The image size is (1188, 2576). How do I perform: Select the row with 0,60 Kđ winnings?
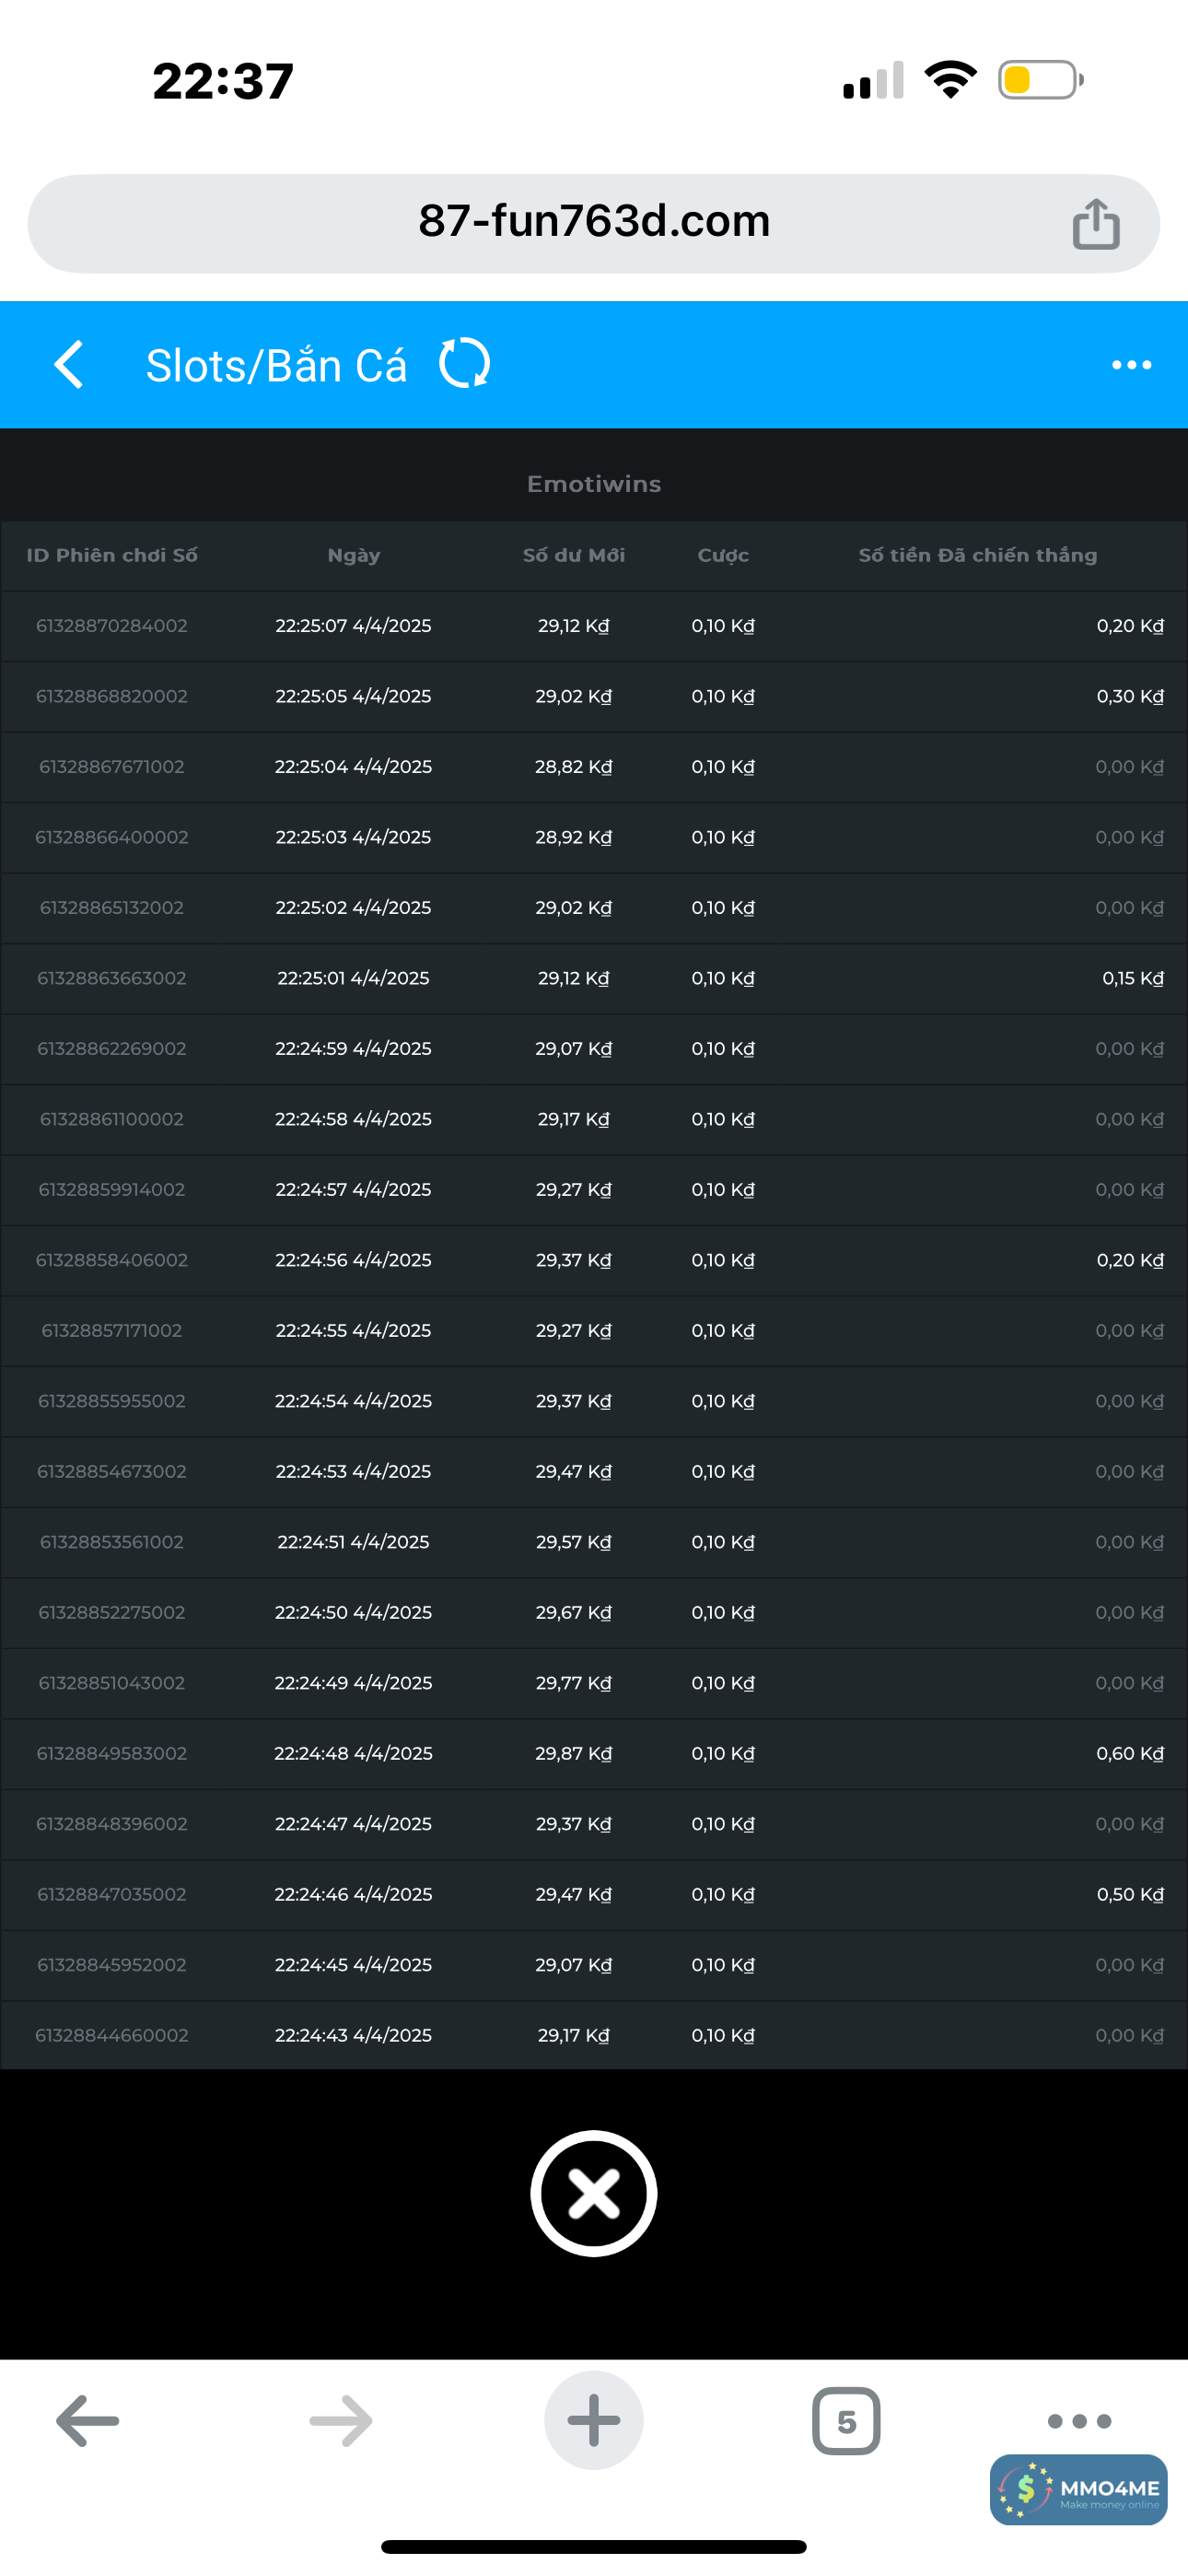593,1754
